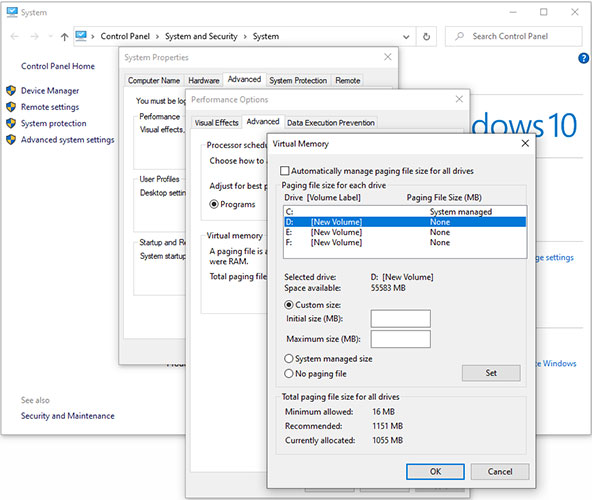
Task: Open Data Execution Prevention tab
Action: [331, 123]
